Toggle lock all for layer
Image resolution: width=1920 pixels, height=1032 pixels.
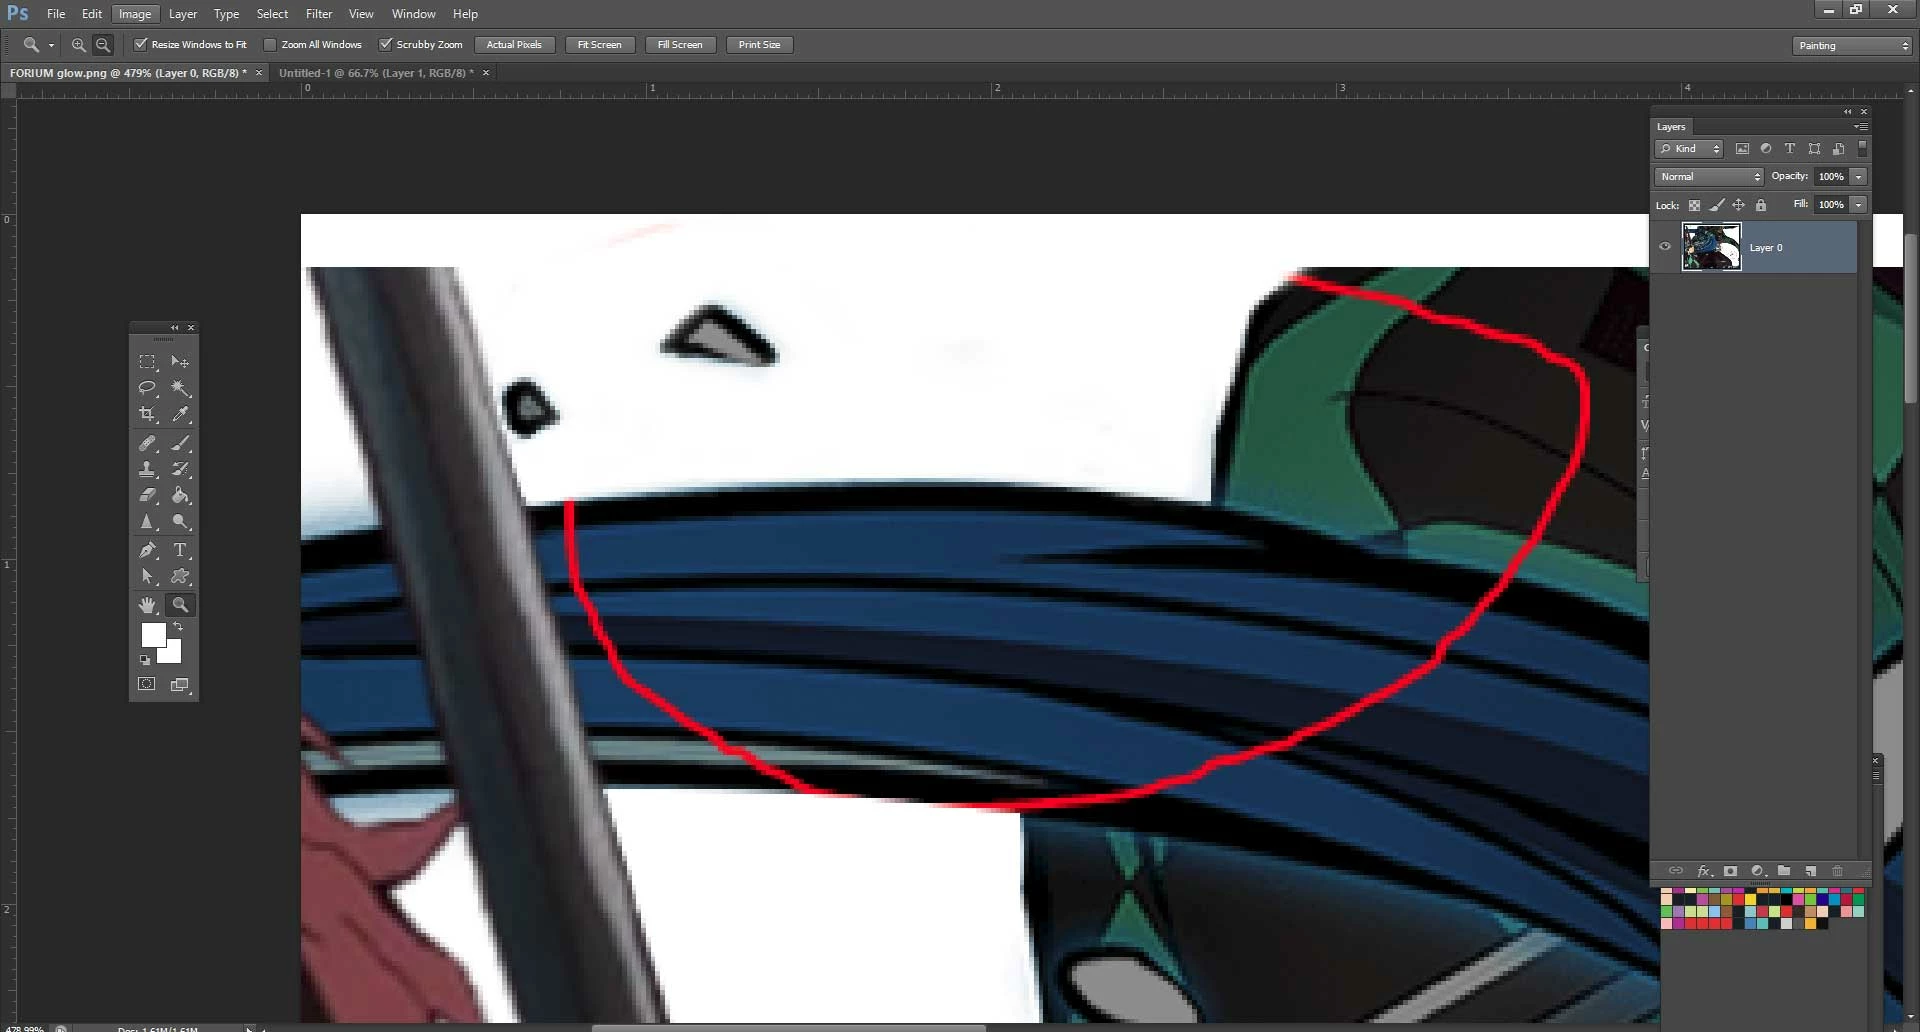point(1761,205)
